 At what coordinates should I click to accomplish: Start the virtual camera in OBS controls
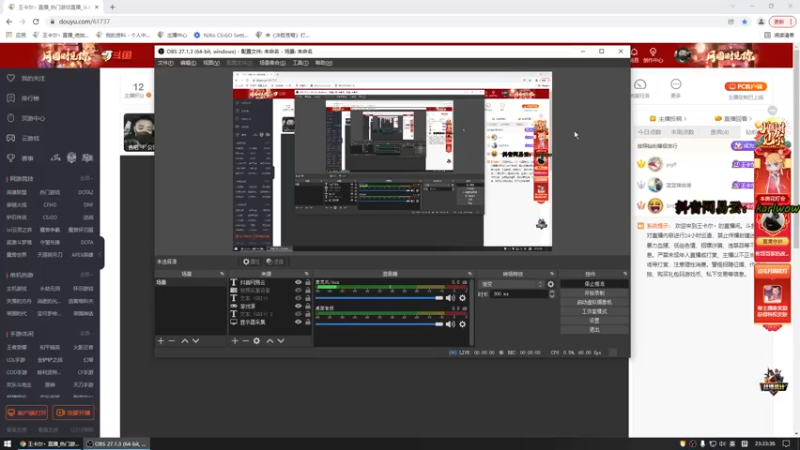[594, 302]
